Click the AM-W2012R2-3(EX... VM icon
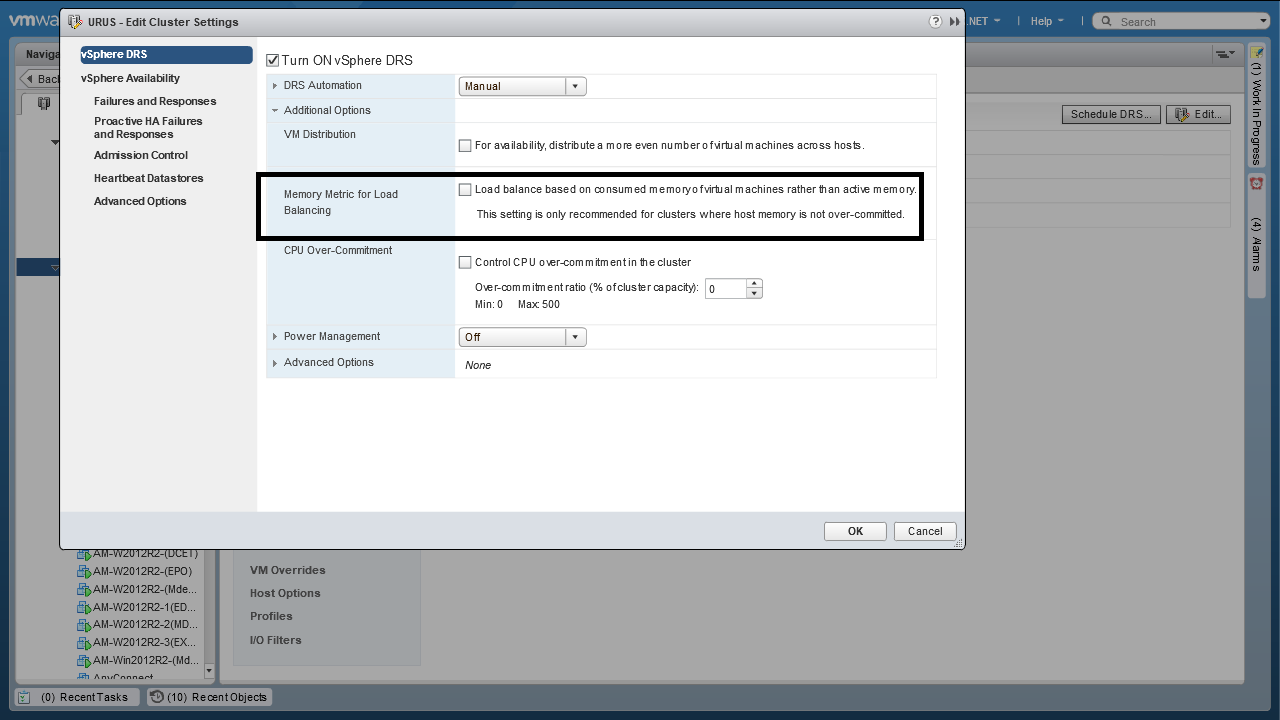This screenshot has height=720, width=1280. pyautogui.click(x=84, y=643)
